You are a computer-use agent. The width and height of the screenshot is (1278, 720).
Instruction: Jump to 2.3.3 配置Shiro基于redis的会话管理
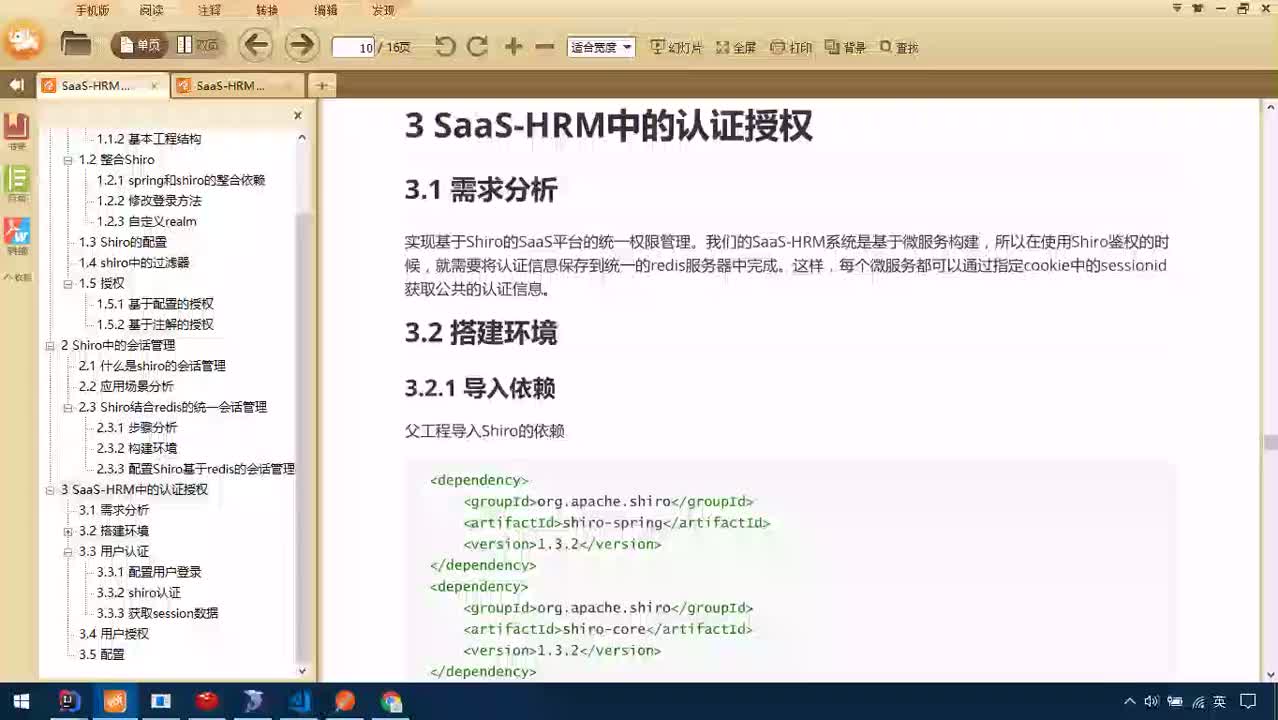point(196,469)
